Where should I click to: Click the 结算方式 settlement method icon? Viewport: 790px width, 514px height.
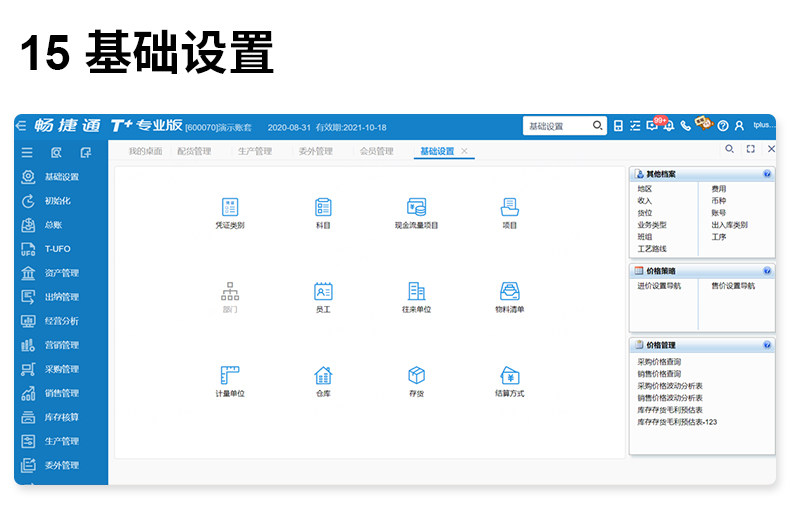[x=509, y=375]
